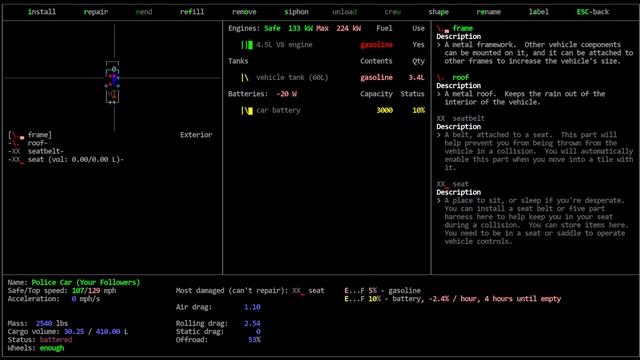Viewport: 640px width, 360px height.
Task: Select the shape command
Action: pos(439,12)
